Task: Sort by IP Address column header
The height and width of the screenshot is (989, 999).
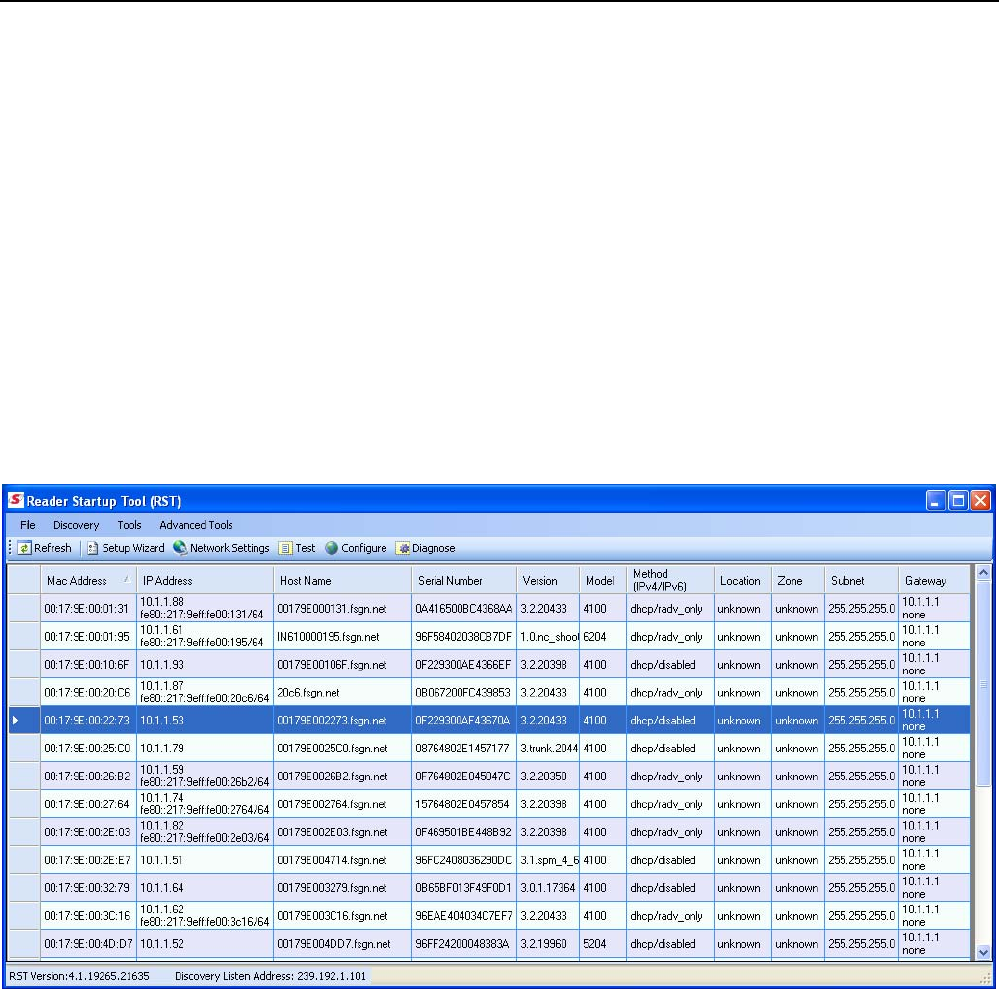Action: (205, 581)
